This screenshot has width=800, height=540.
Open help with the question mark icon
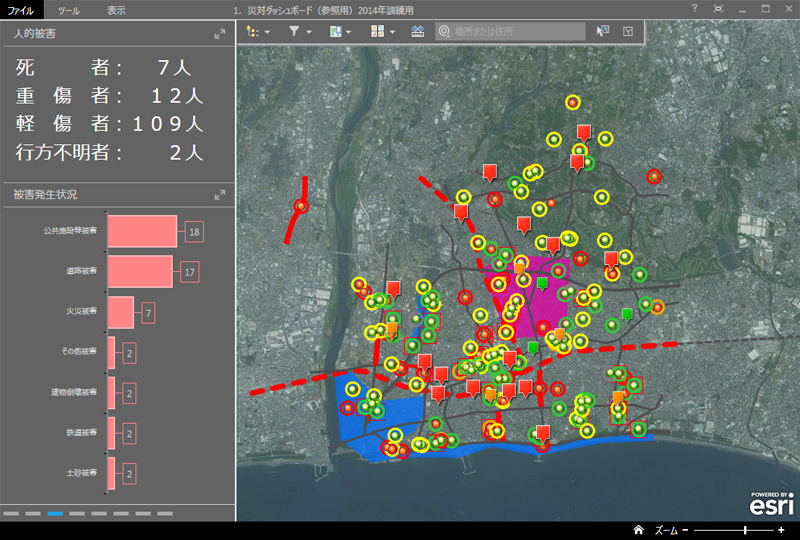[694, 8]
